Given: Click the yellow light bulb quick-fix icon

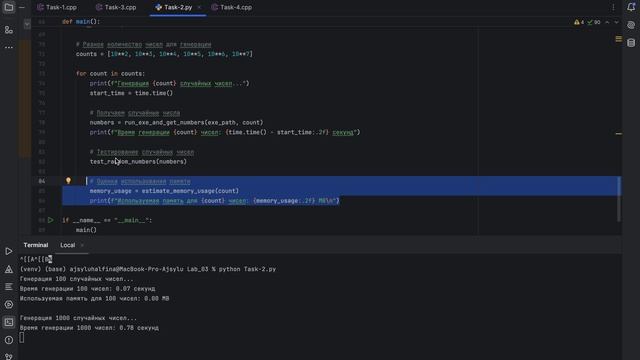Looking at the screenshot, I should pyautogui.click(x=68, y=180).
